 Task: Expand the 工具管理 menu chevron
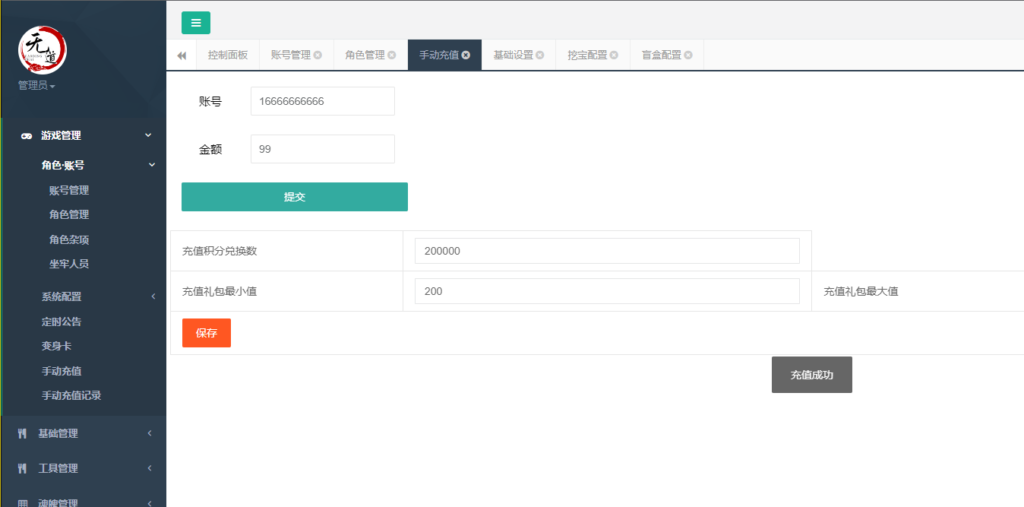click(149, 468)
